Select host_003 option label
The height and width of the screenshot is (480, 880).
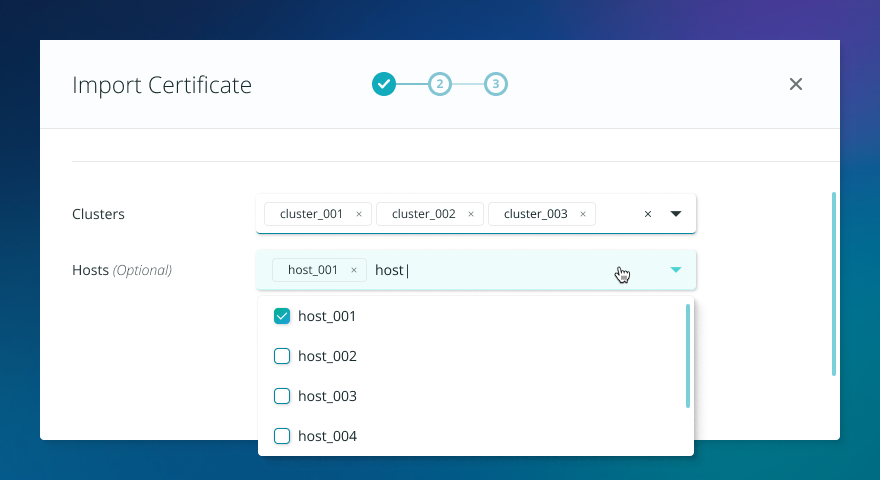[x=327, y=396]
